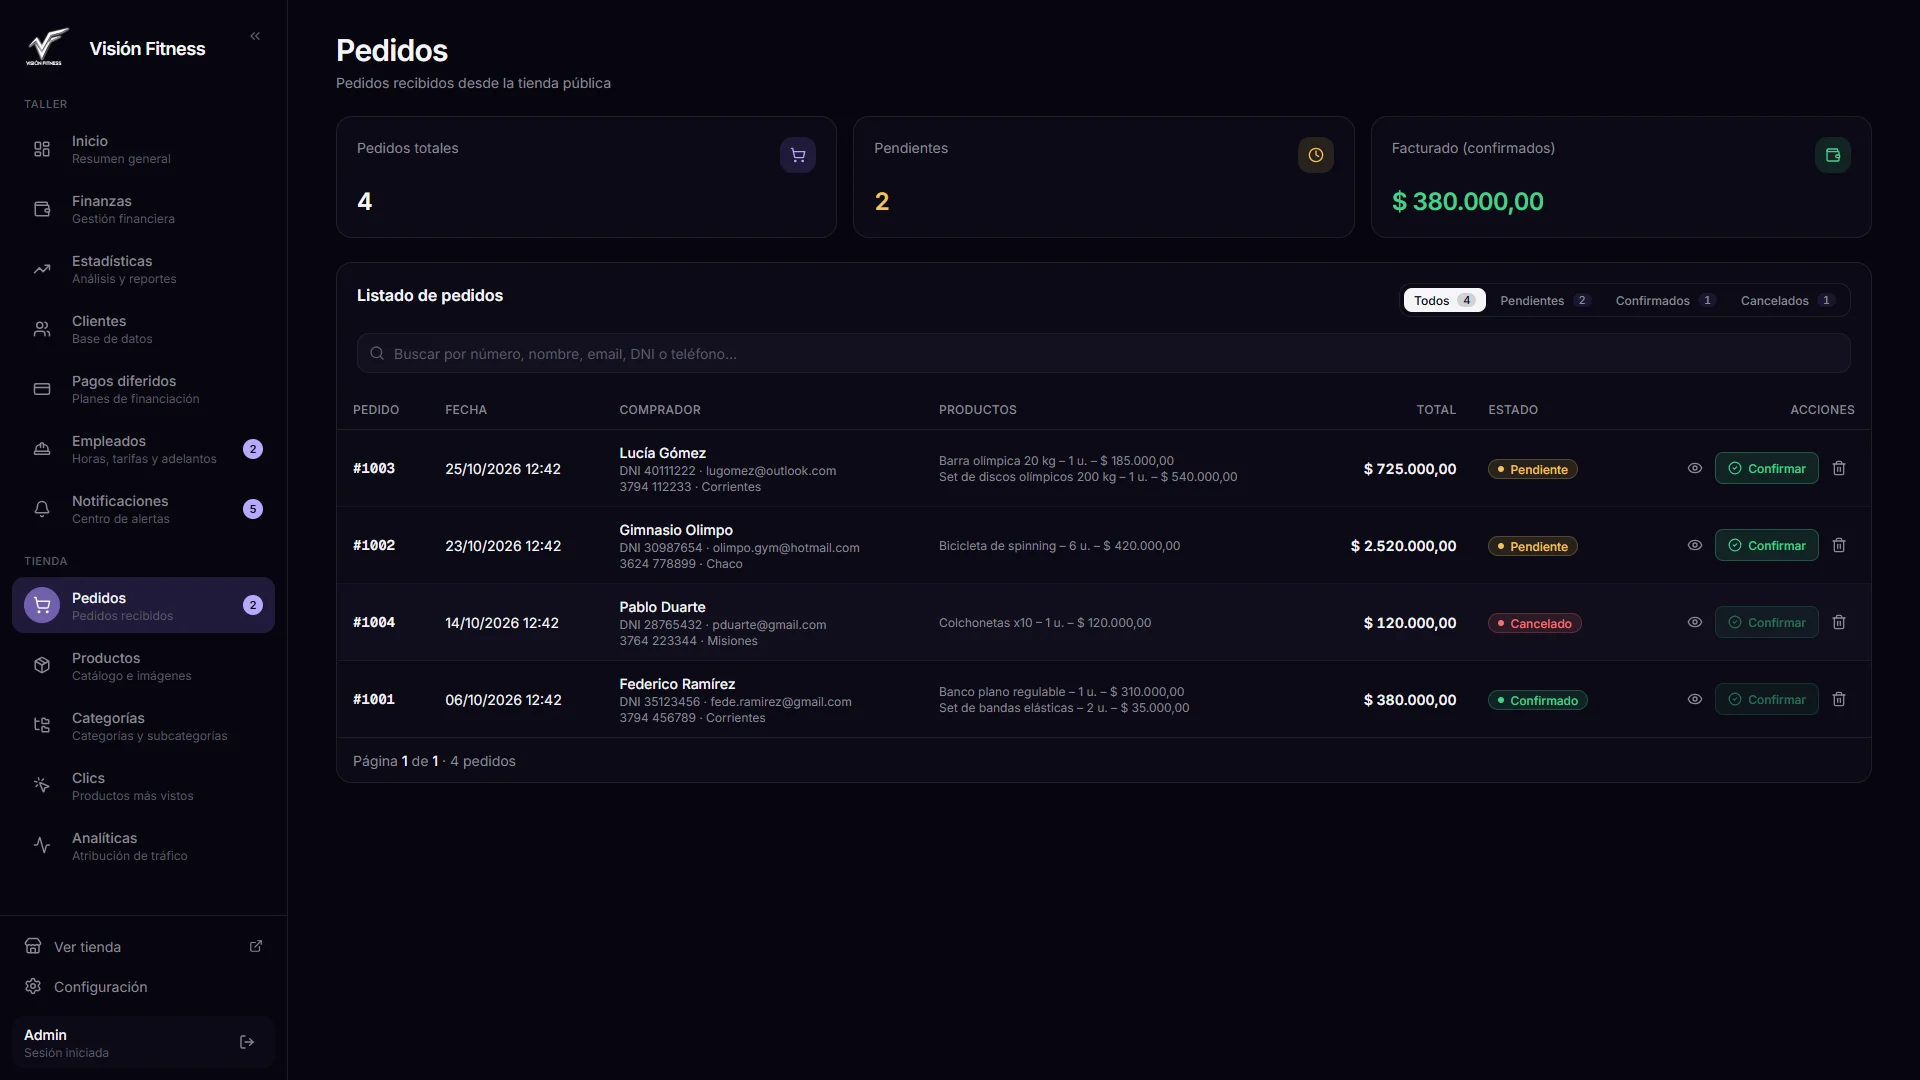This screenshot has width=1920, height=1080.
Task: Confirm order #1002 from Gimnasio Olimpo
Action: (x=1767, y=545)
